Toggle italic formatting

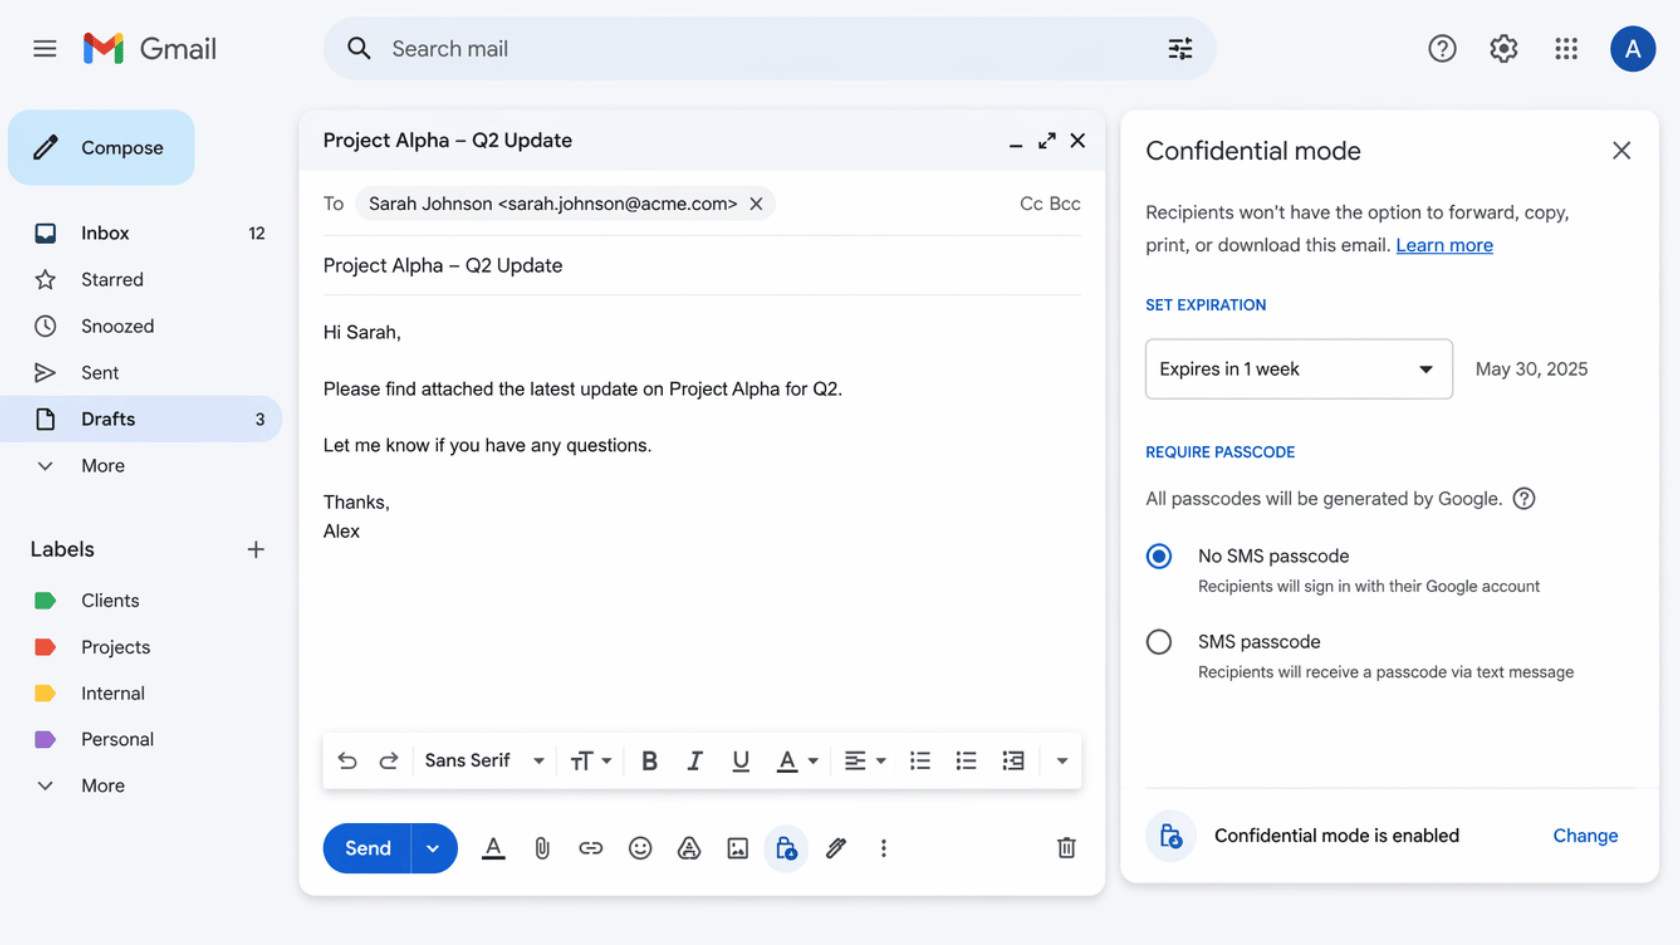pos(694,761)
